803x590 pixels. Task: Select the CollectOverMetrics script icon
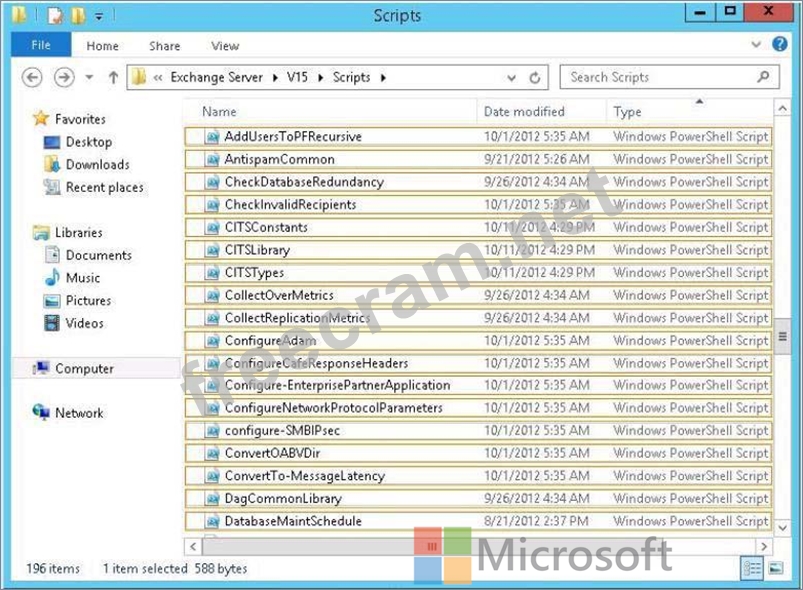click(212, 296)
